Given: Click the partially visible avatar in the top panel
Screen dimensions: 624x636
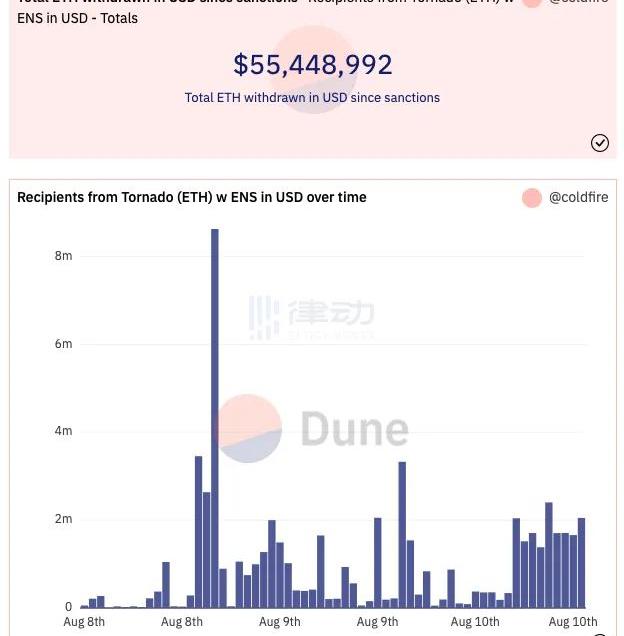Looking at the screenshot, I should [532, 3].
